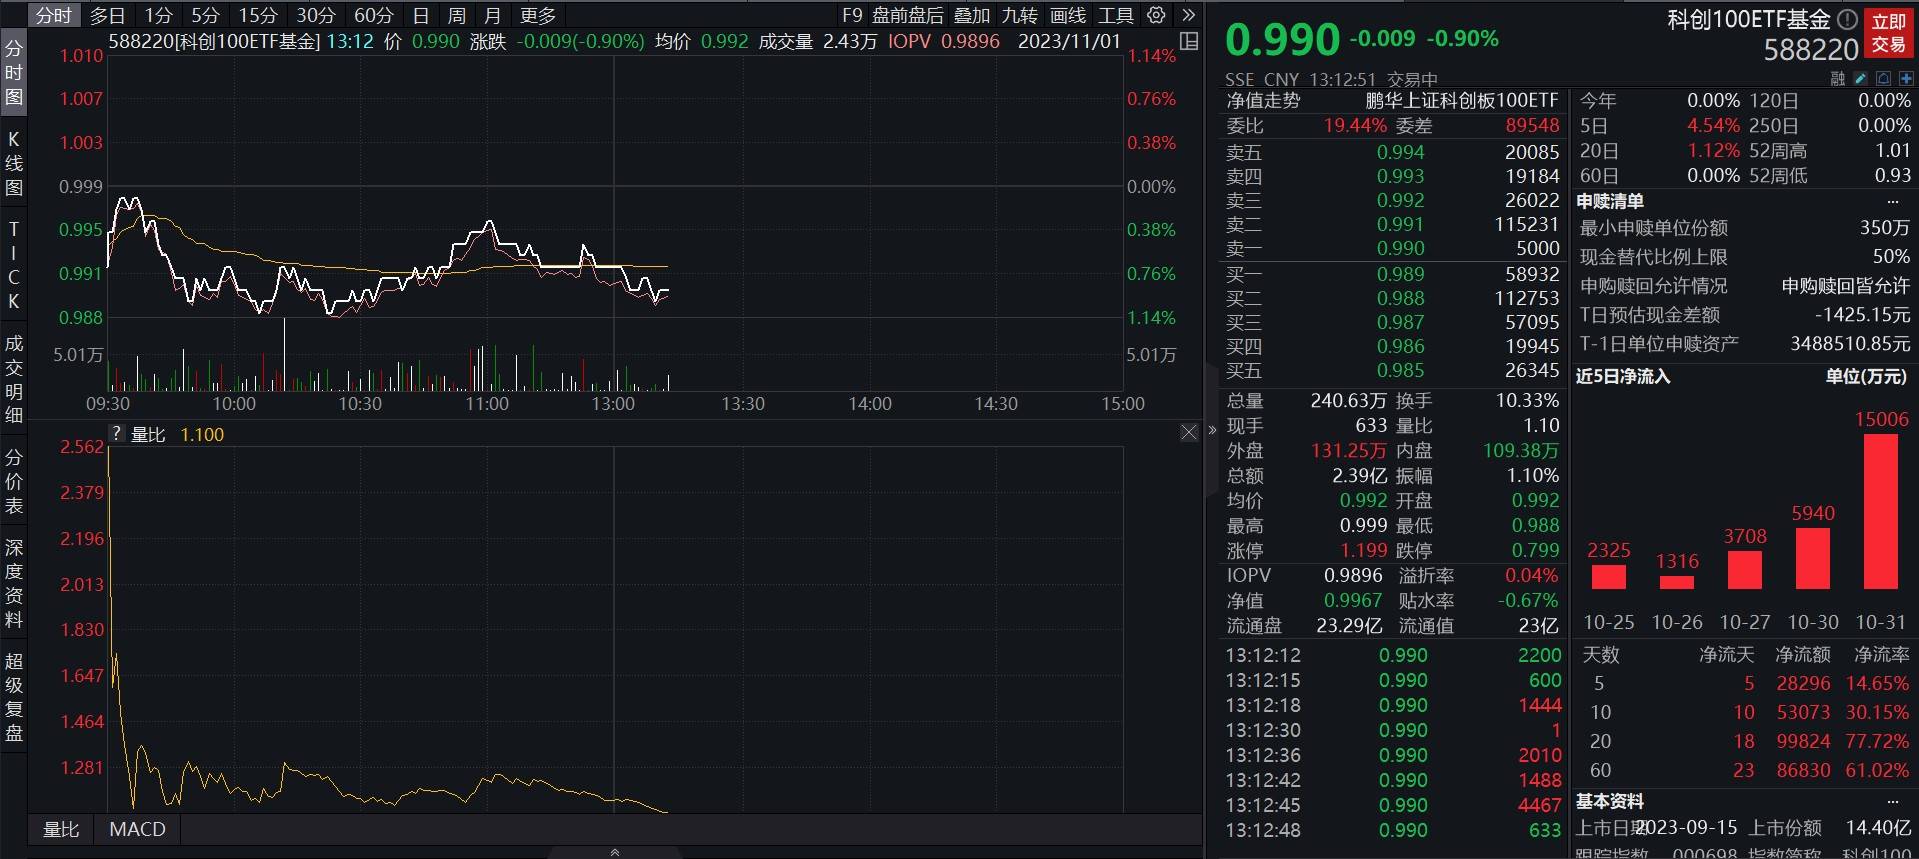
Task: Open the 量比 indicator help question mark
Action: pyautogui.click(x=116, y=434)
